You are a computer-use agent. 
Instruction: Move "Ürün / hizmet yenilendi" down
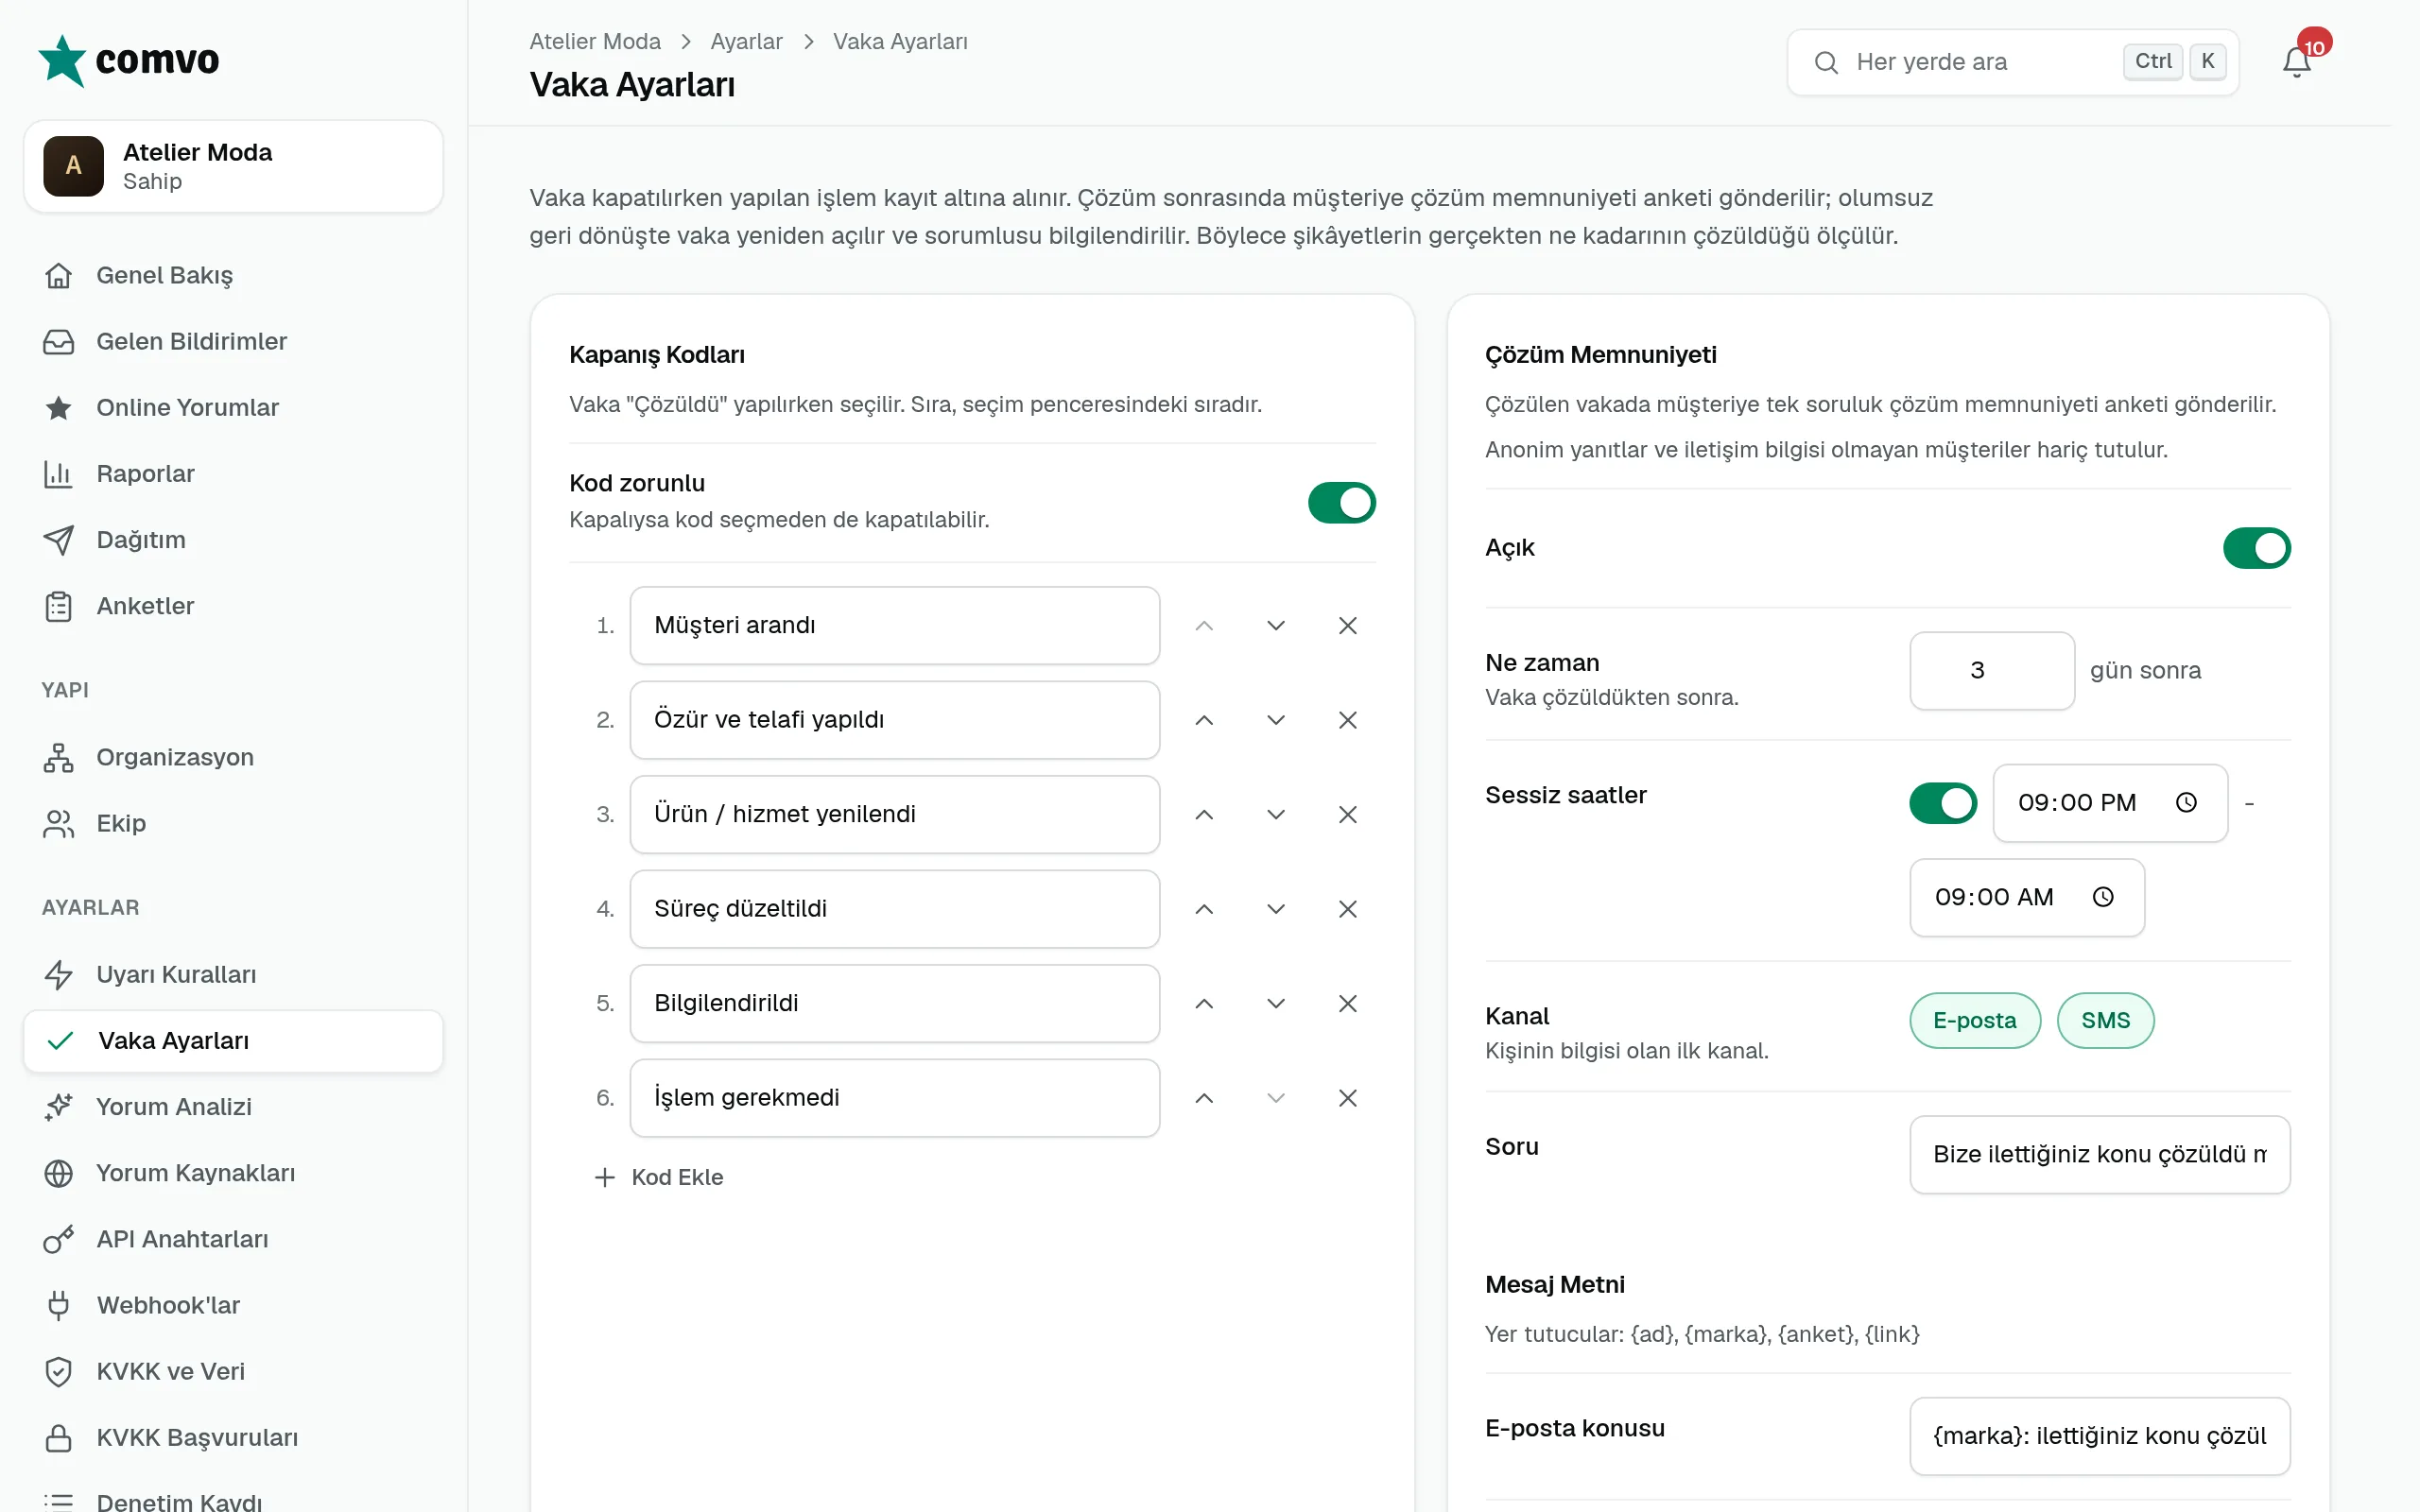tap(1275, 815)
